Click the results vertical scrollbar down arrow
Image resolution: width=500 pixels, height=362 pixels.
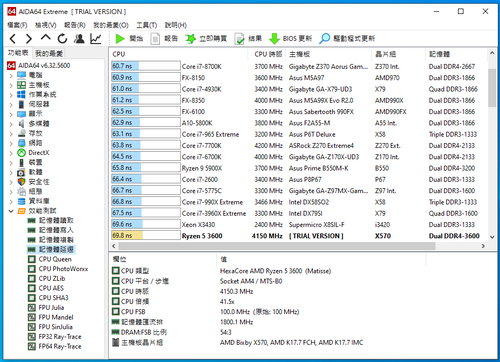492,237
